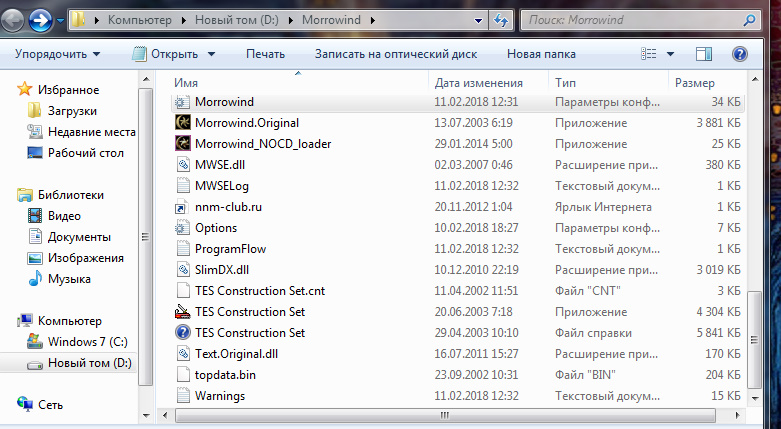Click the Options settings file icon

[182, 228]
